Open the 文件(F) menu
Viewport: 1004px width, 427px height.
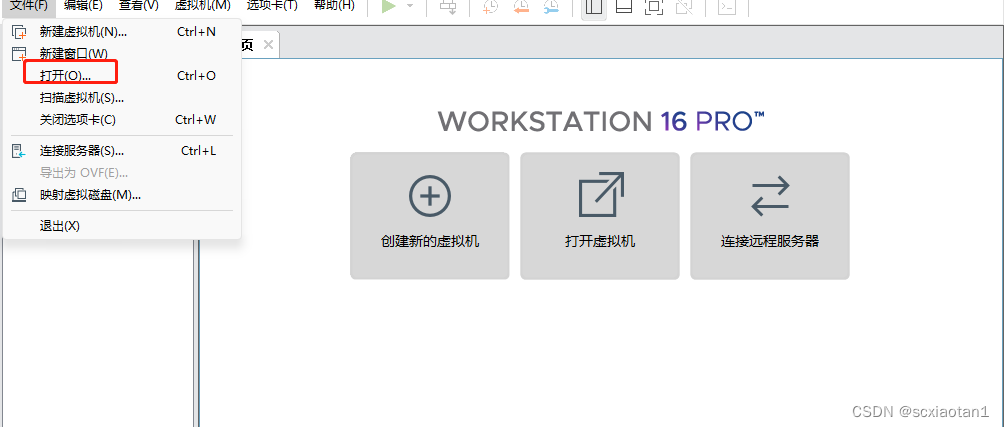(28, 5)
